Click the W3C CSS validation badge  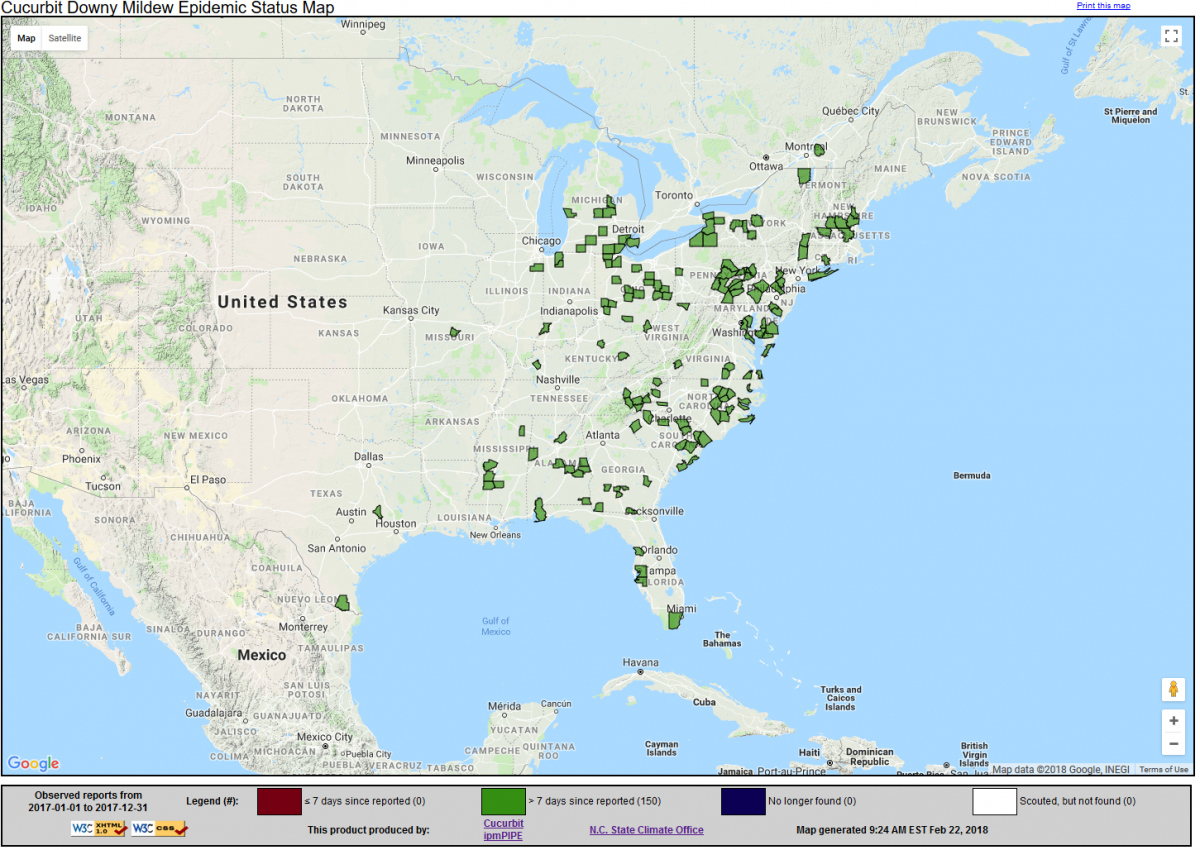[x=159, y=828]
